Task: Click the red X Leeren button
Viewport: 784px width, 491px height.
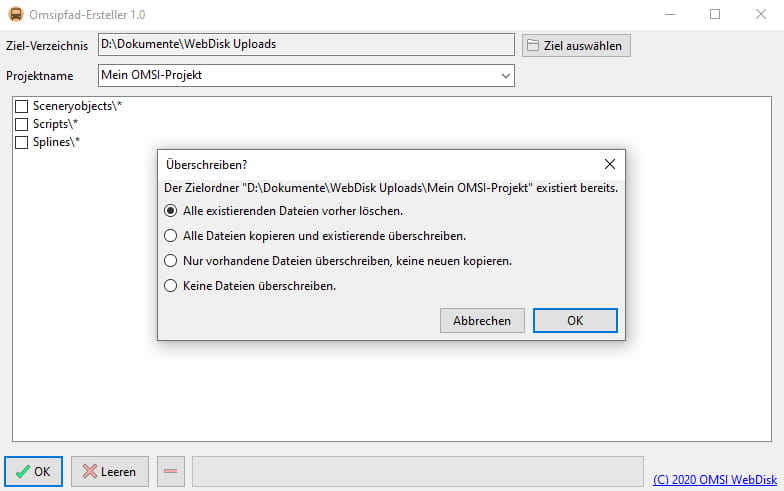Action: click(x=110, y=471)
